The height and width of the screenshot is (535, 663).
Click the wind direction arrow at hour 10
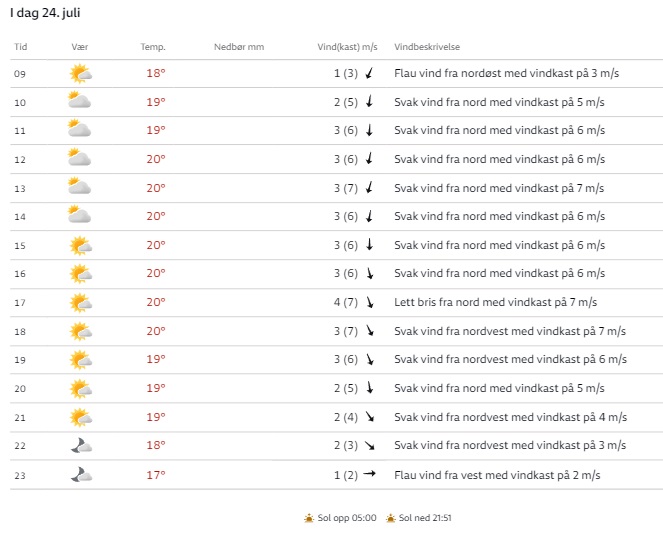tap(369, 102)
